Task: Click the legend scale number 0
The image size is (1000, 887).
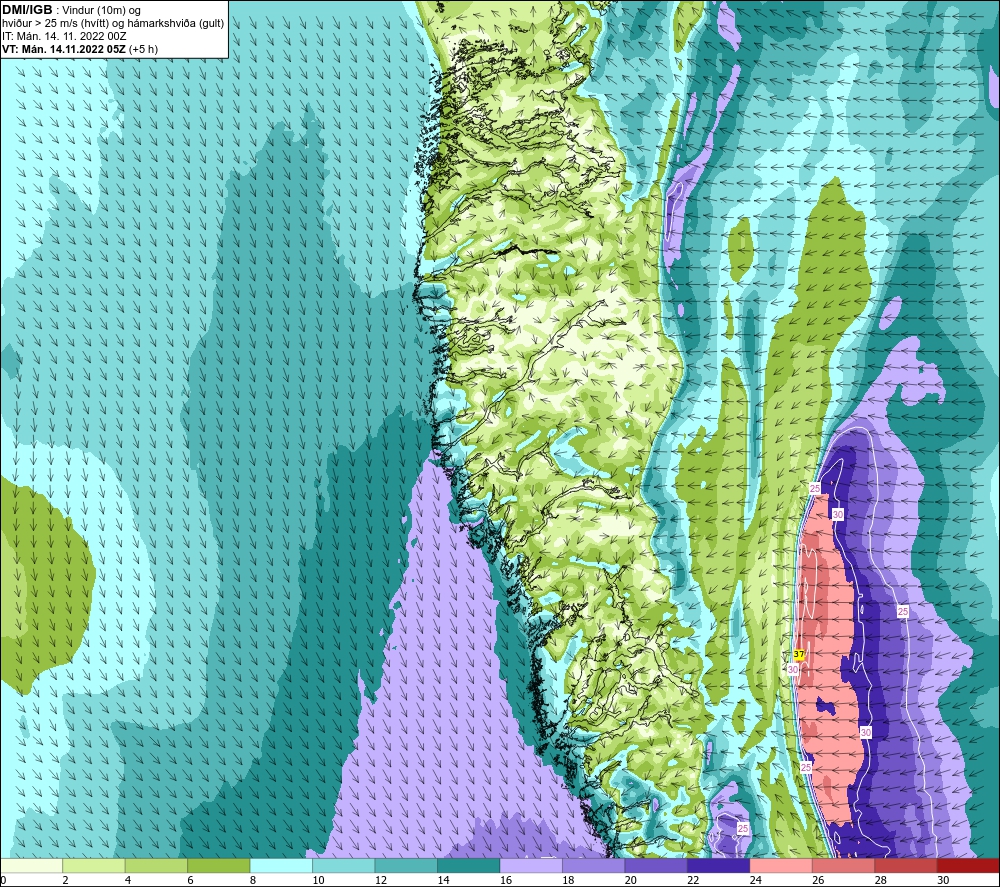Action: tap(3, 880)
